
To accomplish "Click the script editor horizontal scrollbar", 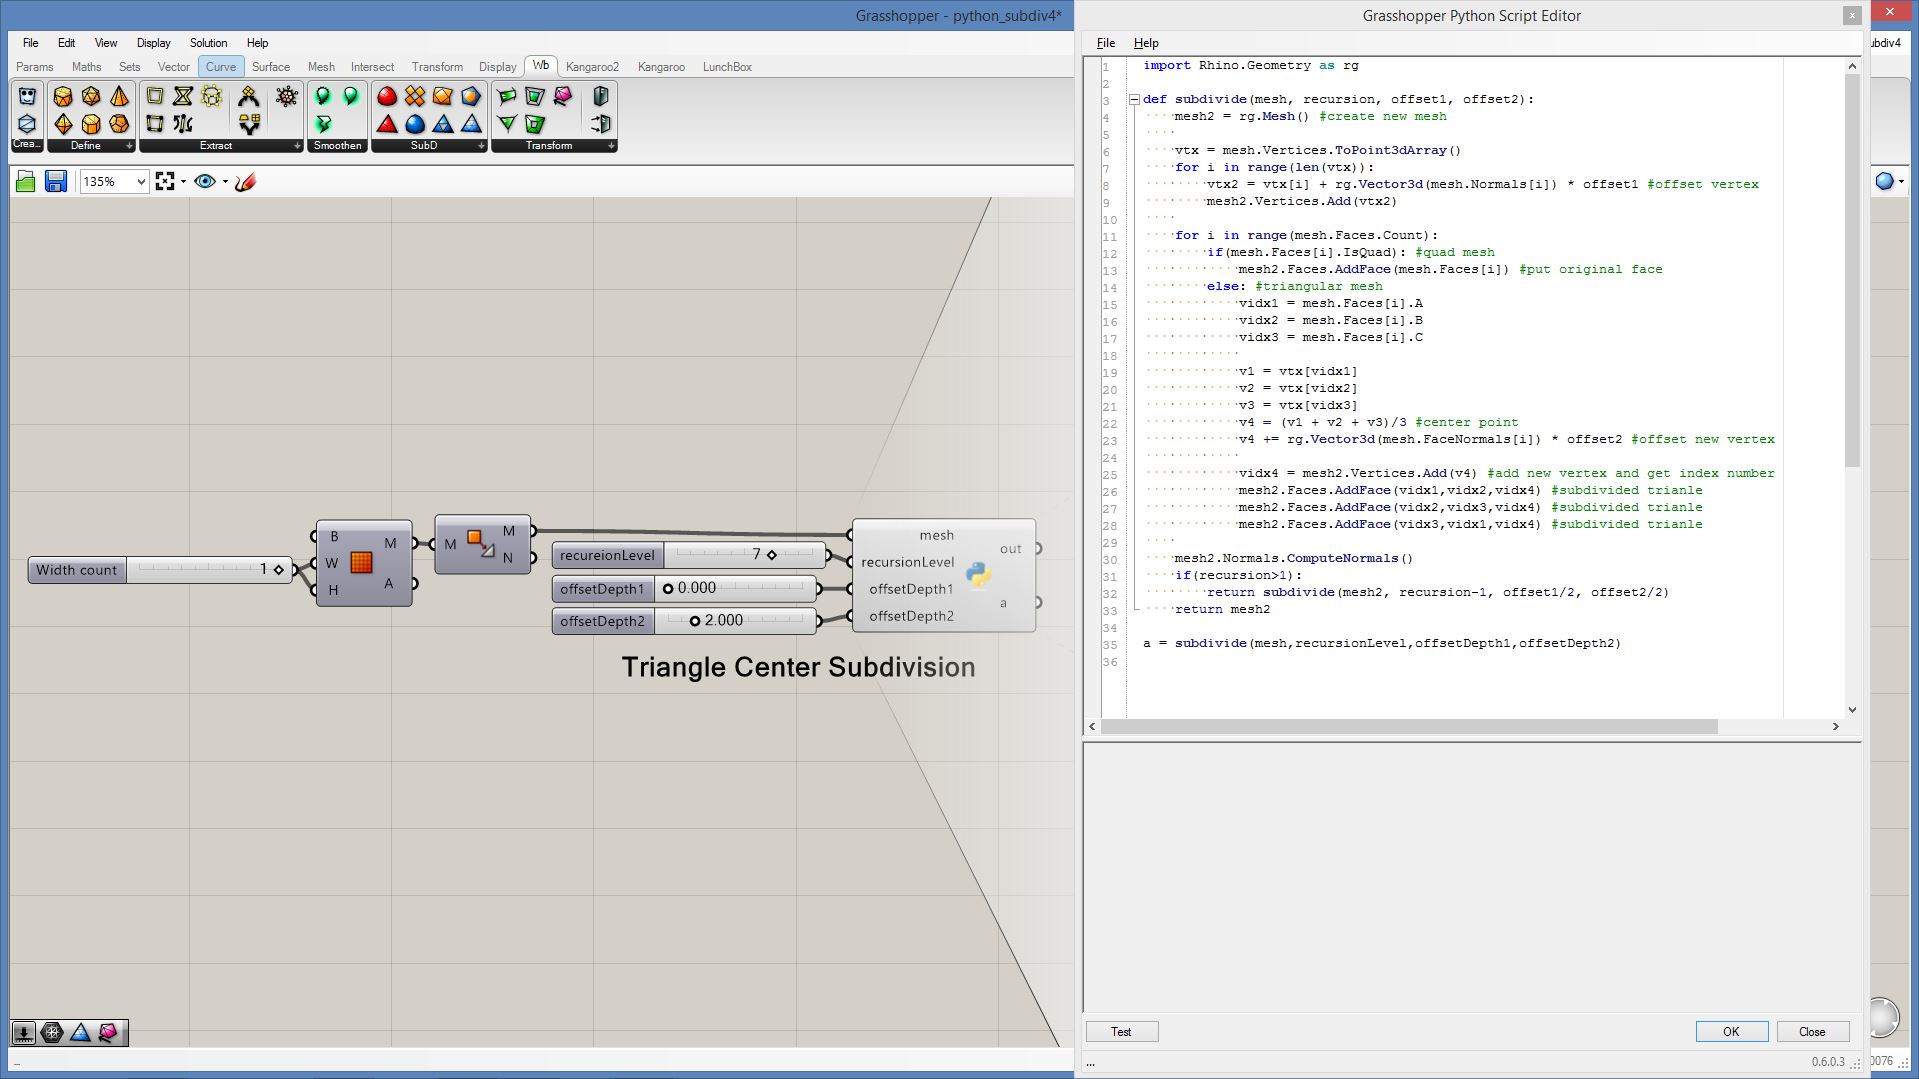I will tap(1410, 727).
